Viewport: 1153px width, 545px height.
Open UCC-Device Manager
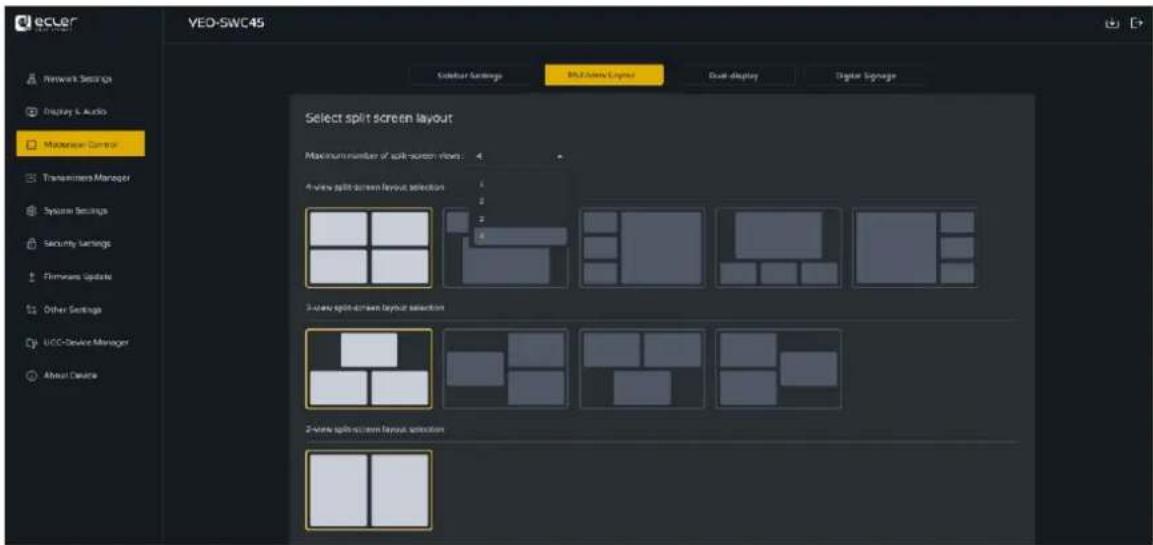point(80,343)
